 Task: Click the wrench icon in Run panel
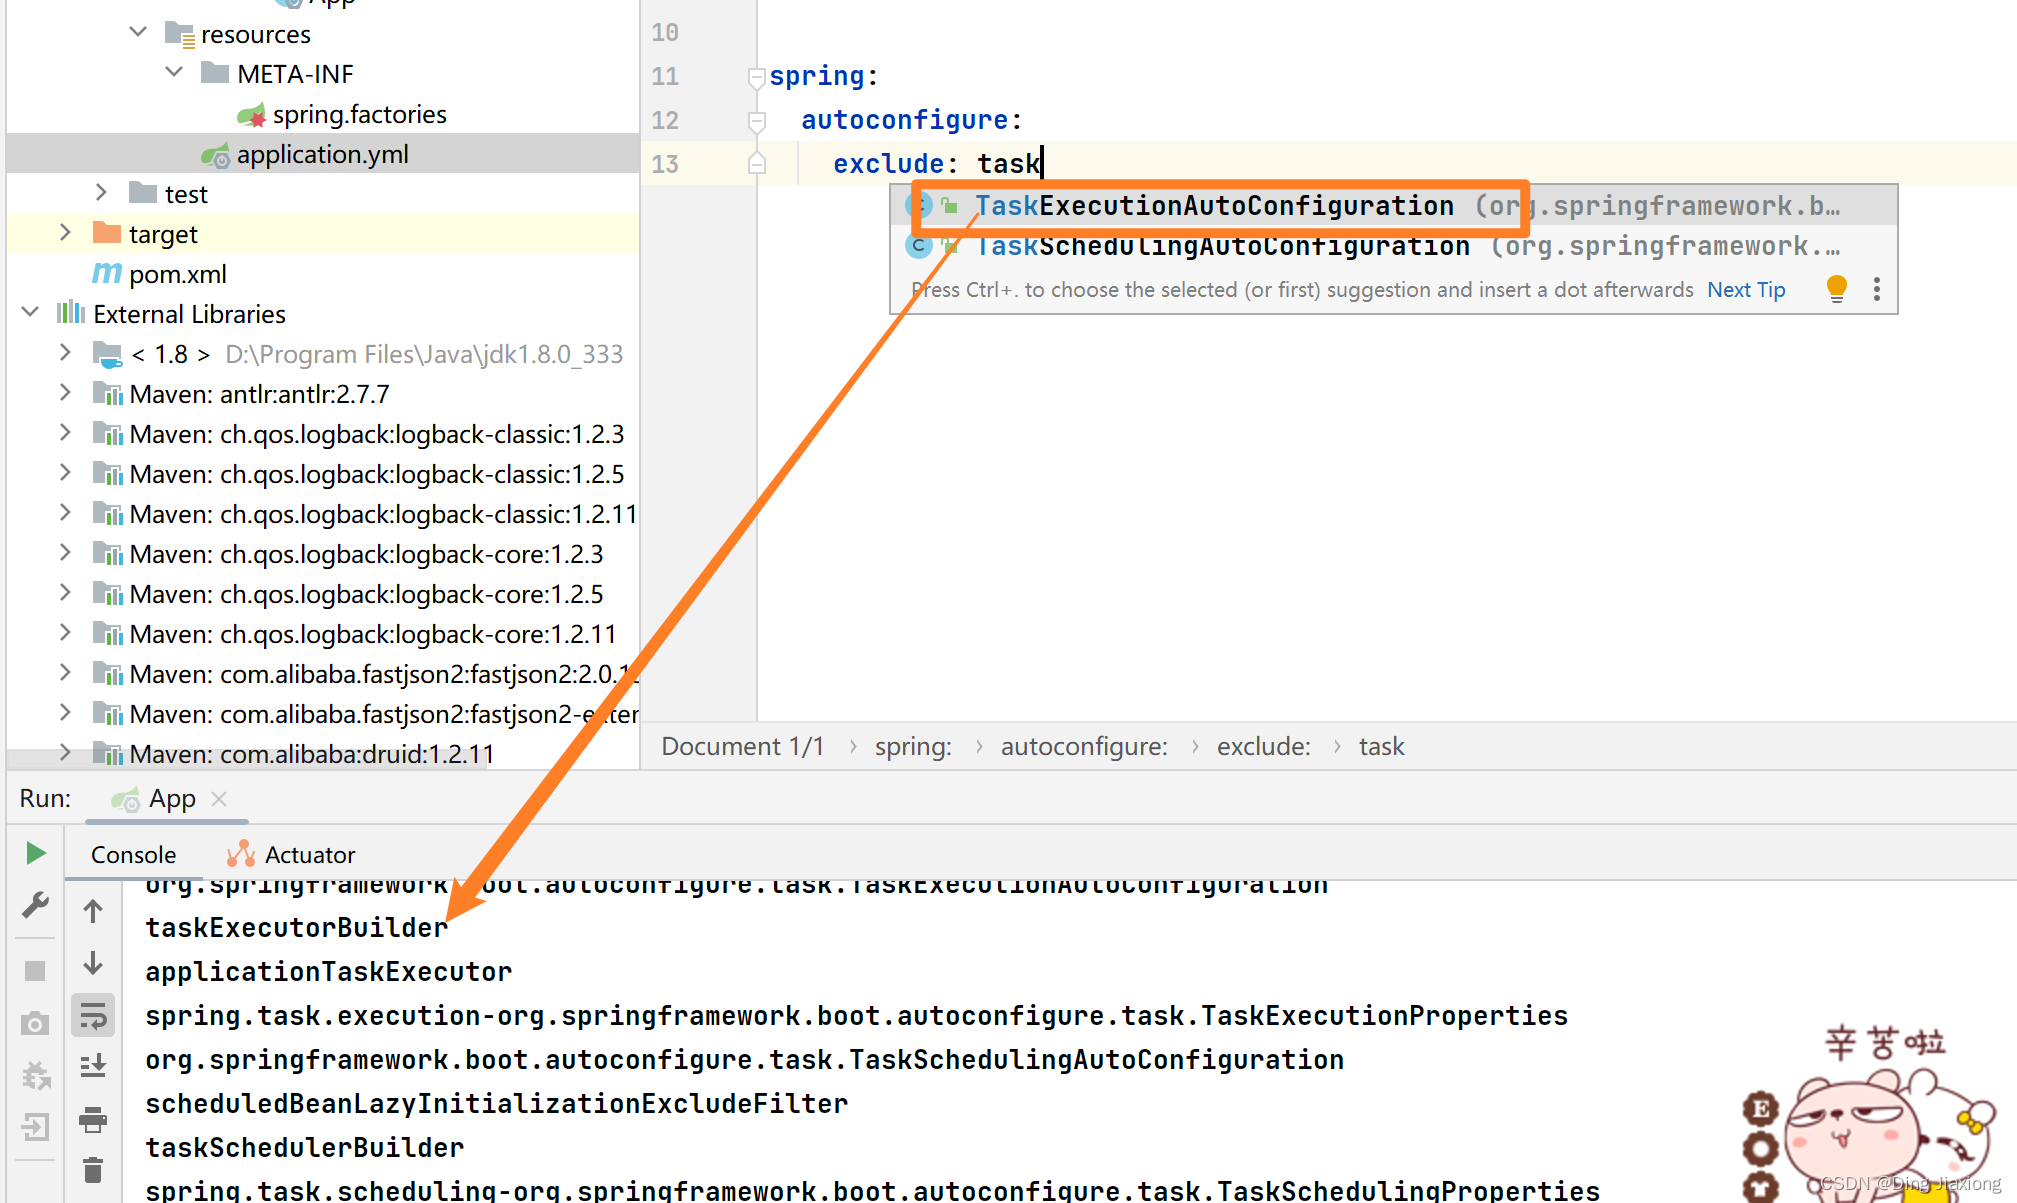[35, 906]
